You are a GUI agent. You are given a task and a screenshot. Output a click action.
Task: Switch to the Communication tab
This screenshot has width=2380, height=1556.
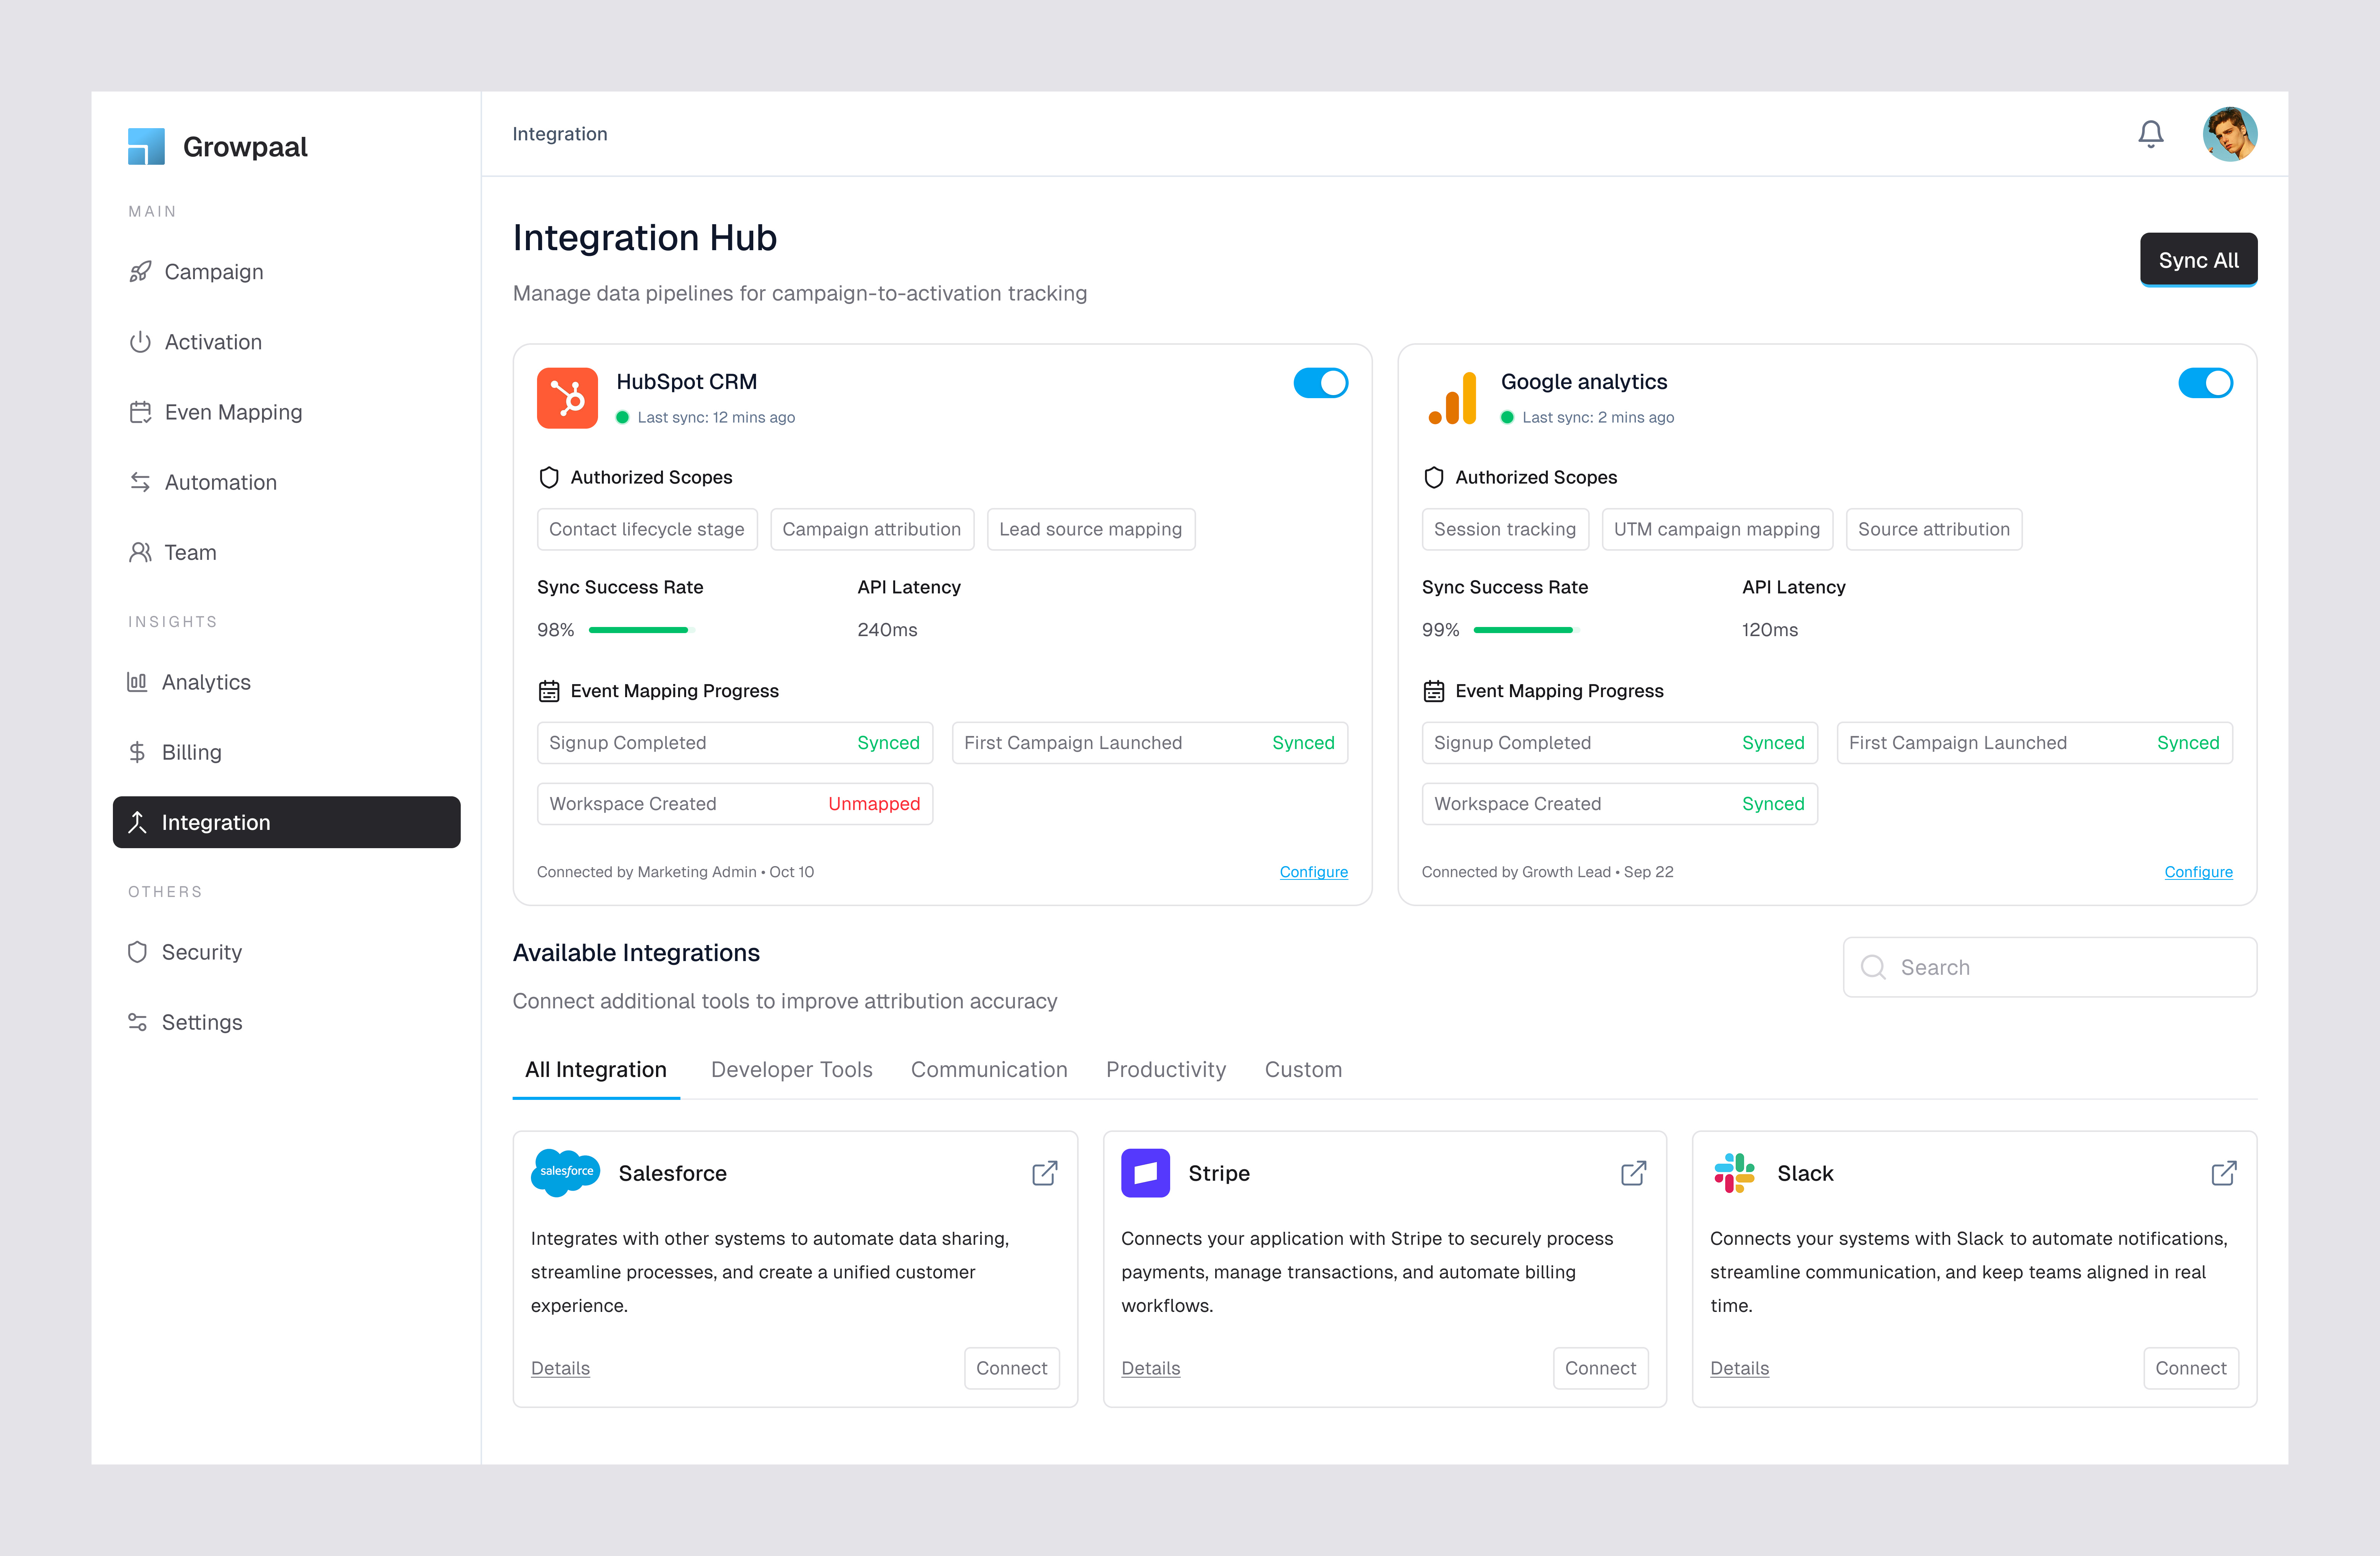tap(989, 1070)
